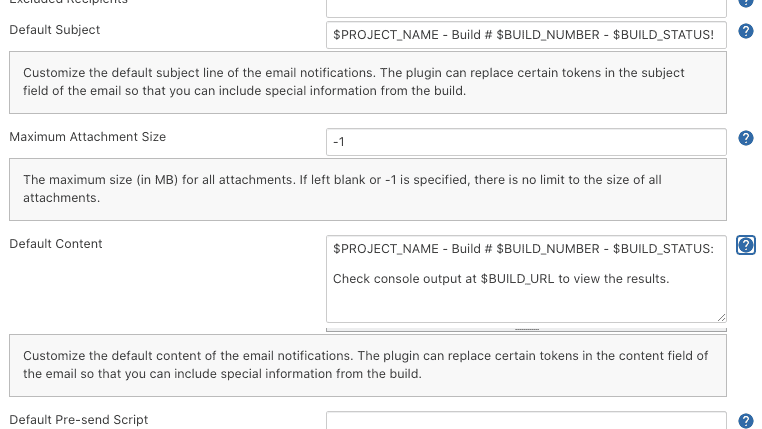762x429 pixels.
Task: Click the Excluded Recipients input box
Action: 525,4
